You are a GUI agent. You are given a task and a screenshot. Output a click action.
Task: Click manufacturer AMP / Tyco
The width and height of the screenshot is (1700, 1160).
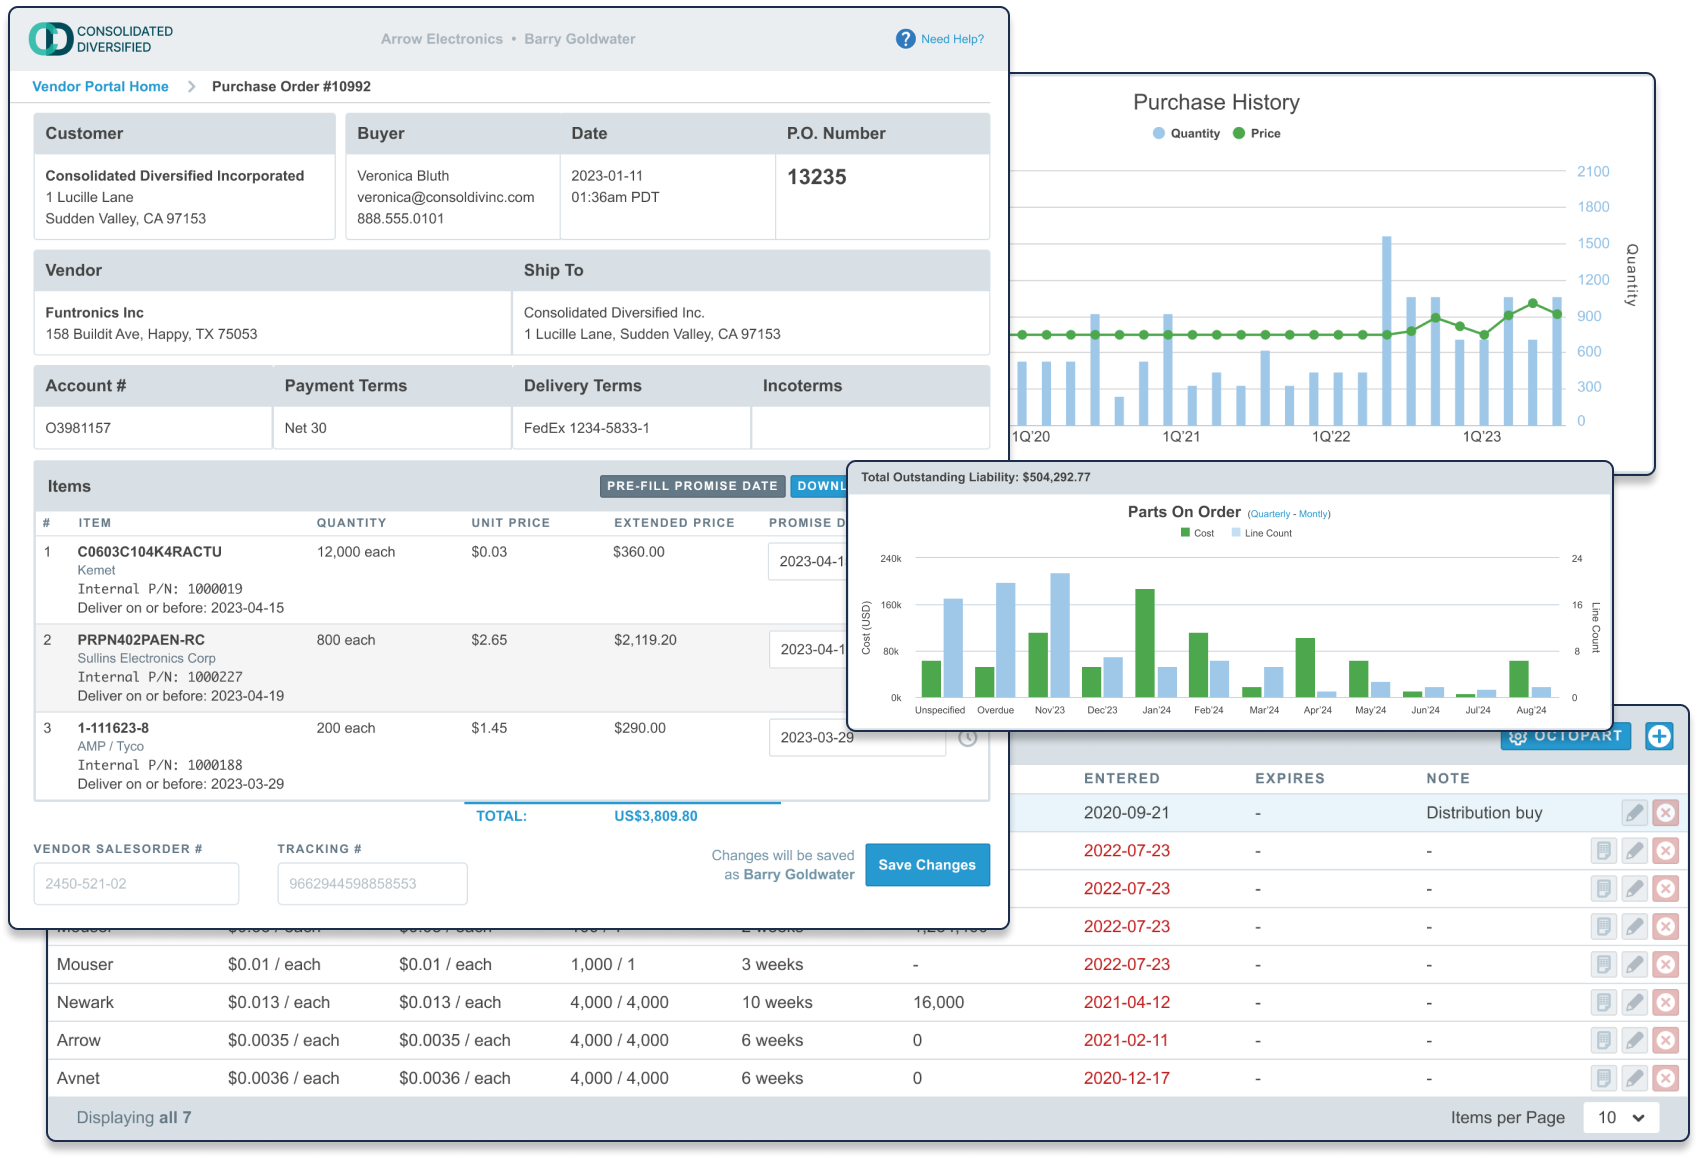111,746
